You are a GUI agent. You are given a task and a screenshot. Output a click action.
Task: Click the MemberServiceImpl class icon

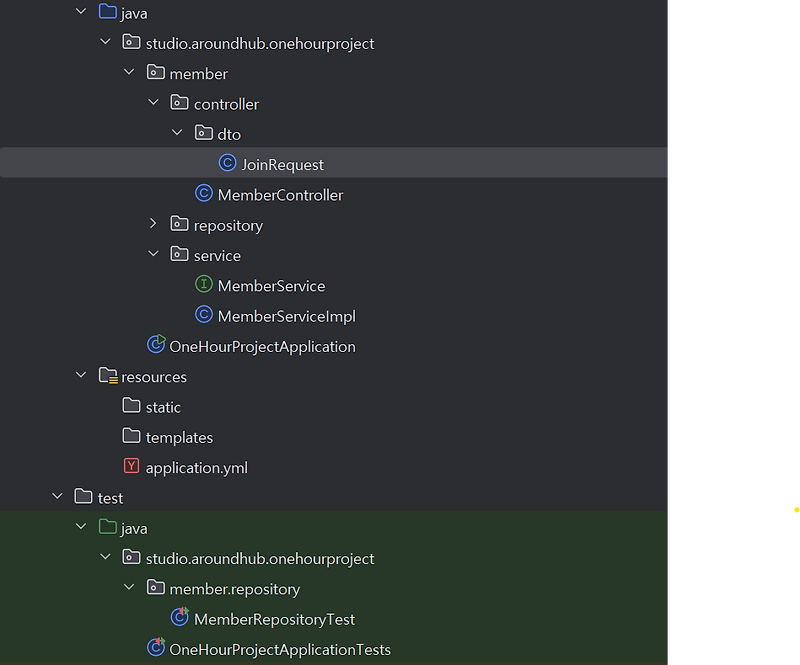coord(204,314)
